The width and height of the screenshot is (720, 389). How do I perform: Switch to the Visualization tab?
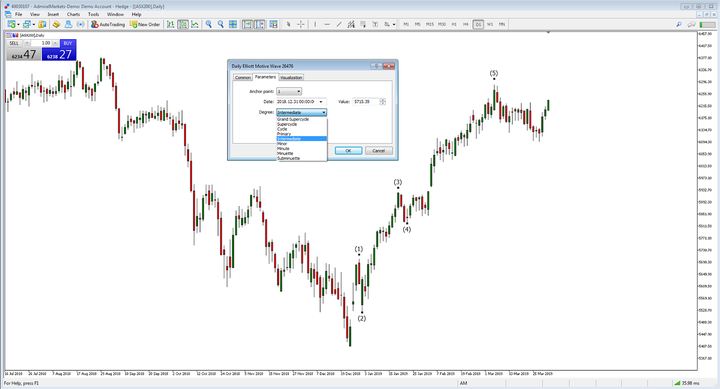click(x=291, y=78)
